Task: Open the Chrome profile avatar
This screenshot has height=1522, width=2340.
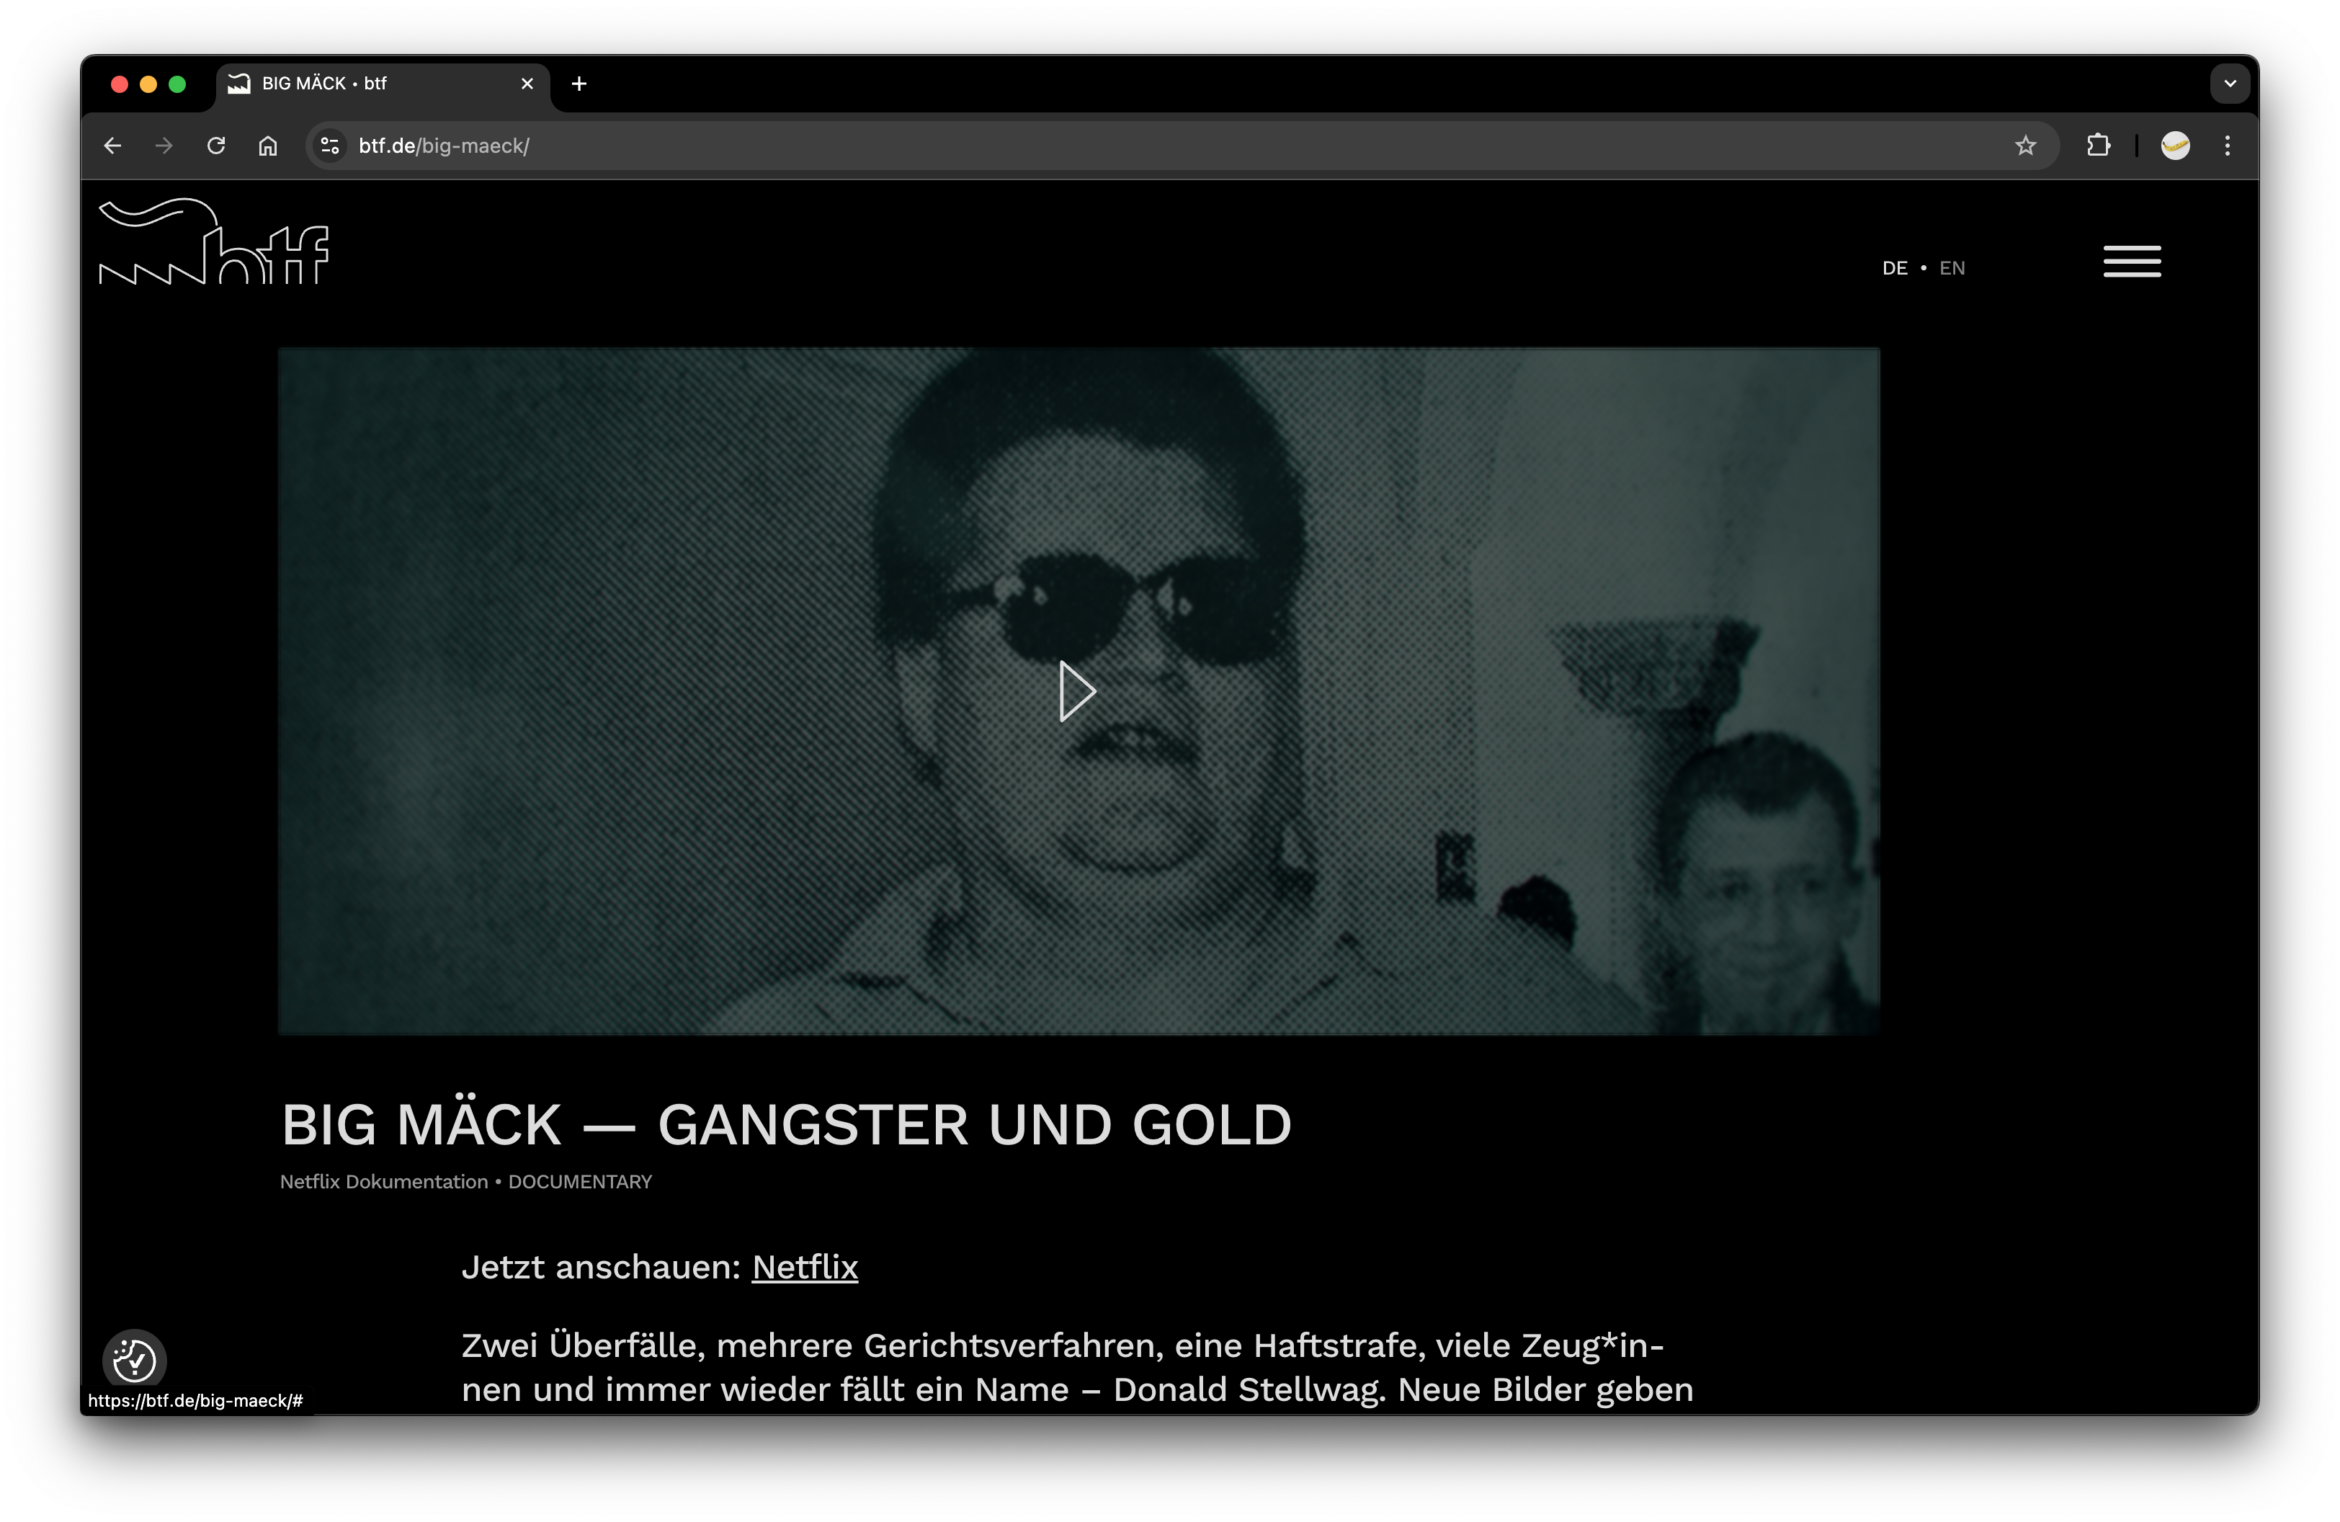Action: 2175,146
